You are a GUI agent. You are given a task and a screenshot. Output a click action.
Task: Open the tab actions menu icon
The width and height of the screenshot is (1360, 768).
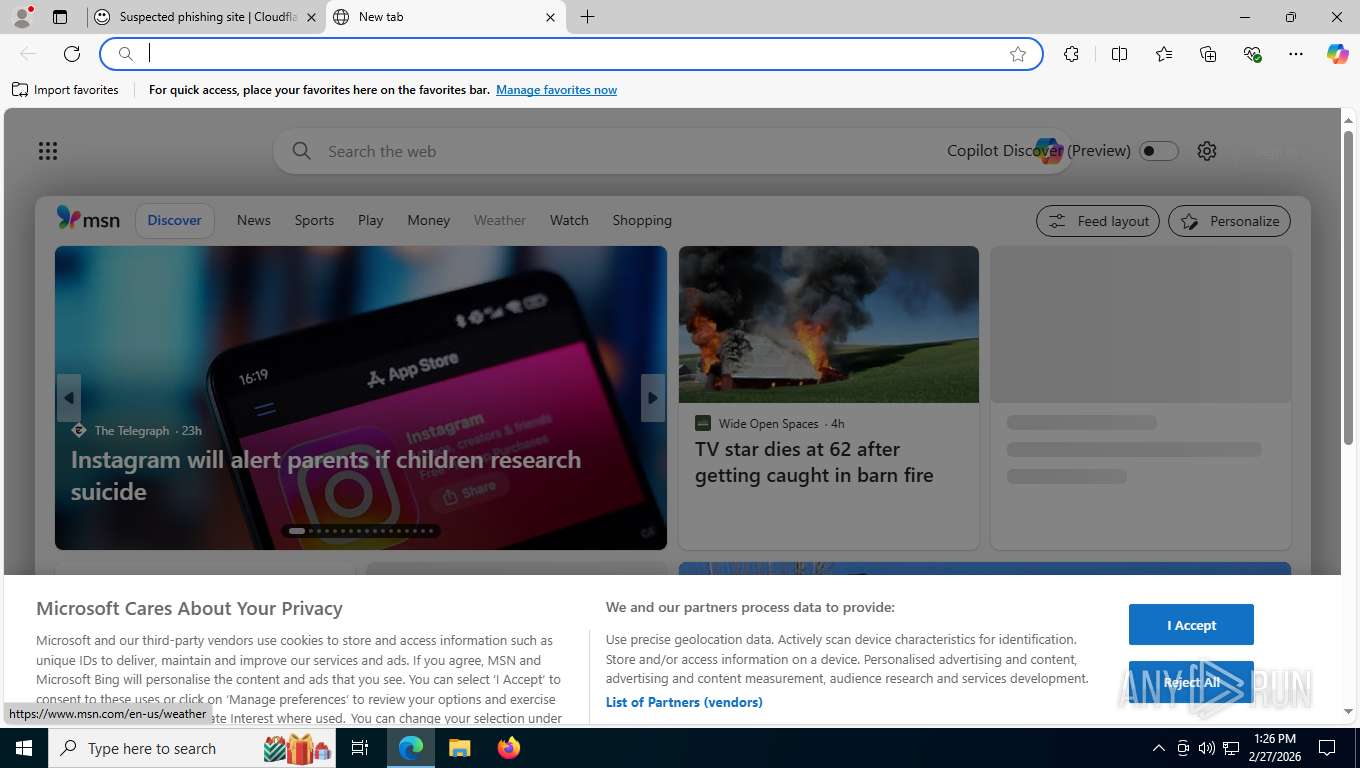click(60, 17)
